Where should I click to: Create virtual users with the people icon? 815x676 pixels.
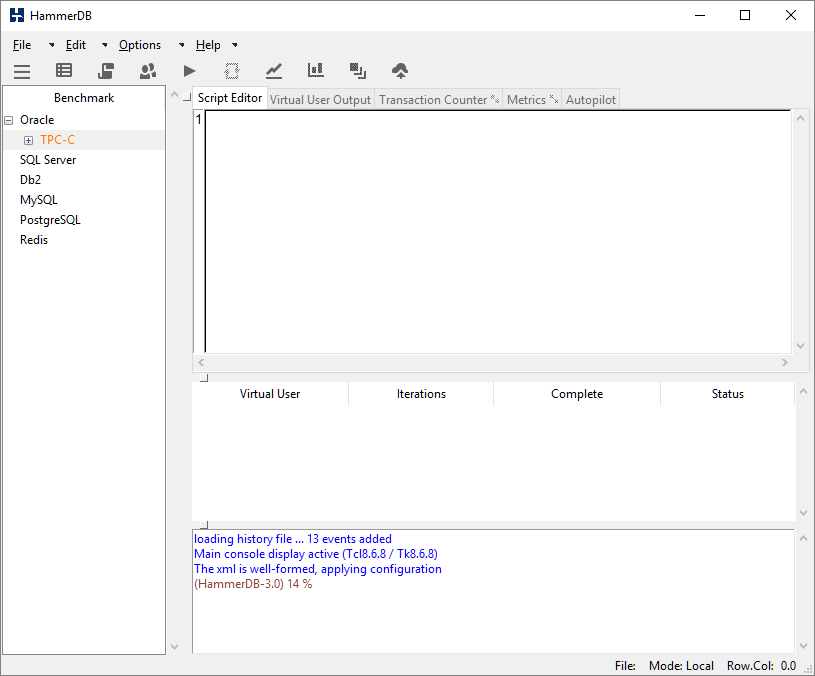(x=148, y=71)
